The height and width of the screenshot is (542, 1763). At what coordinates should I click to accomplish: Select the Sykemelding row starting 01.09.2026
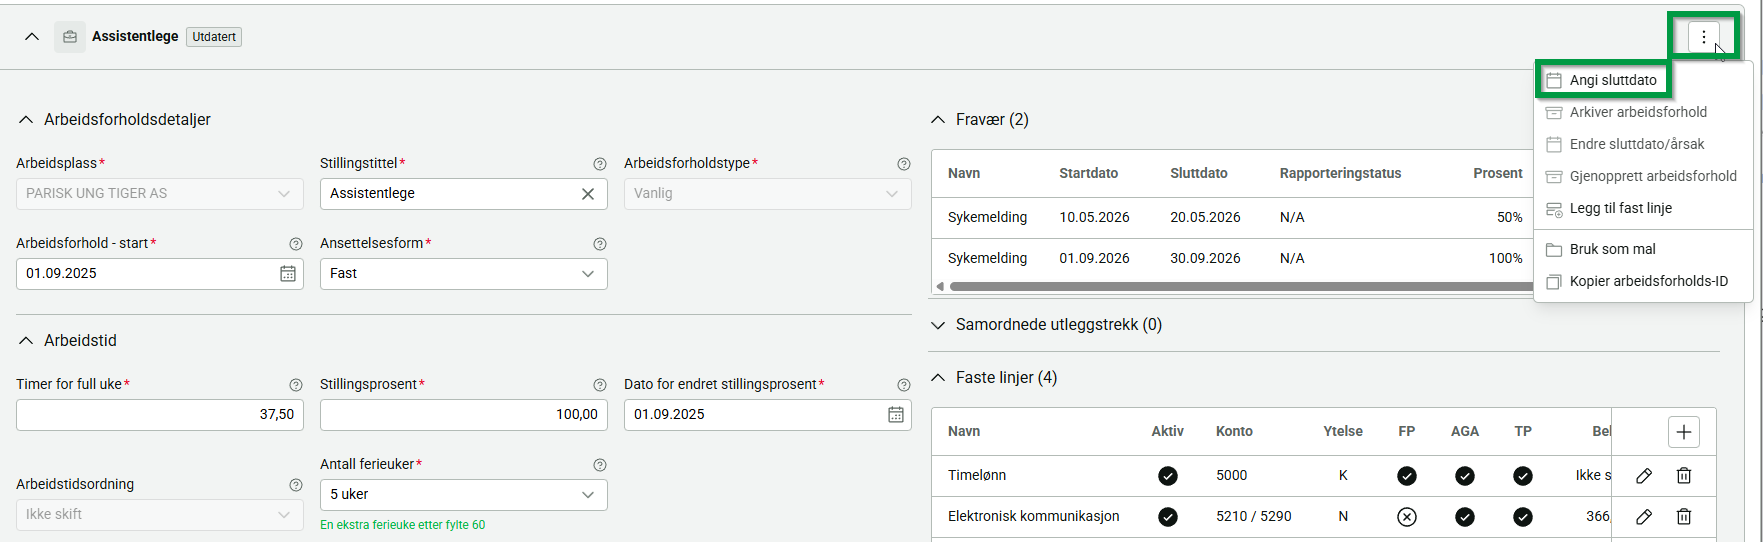[1233, 259]
